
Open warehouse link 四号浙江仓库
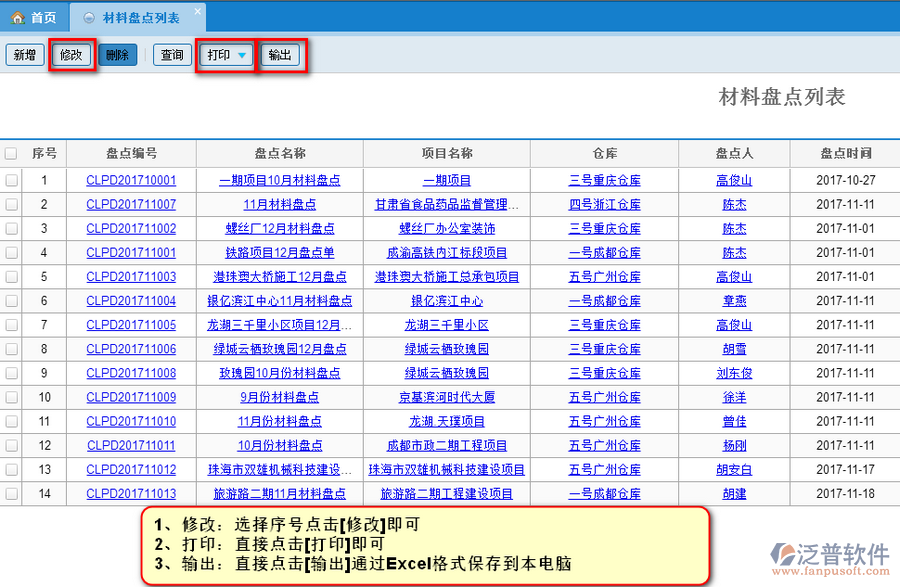point(604,205)
